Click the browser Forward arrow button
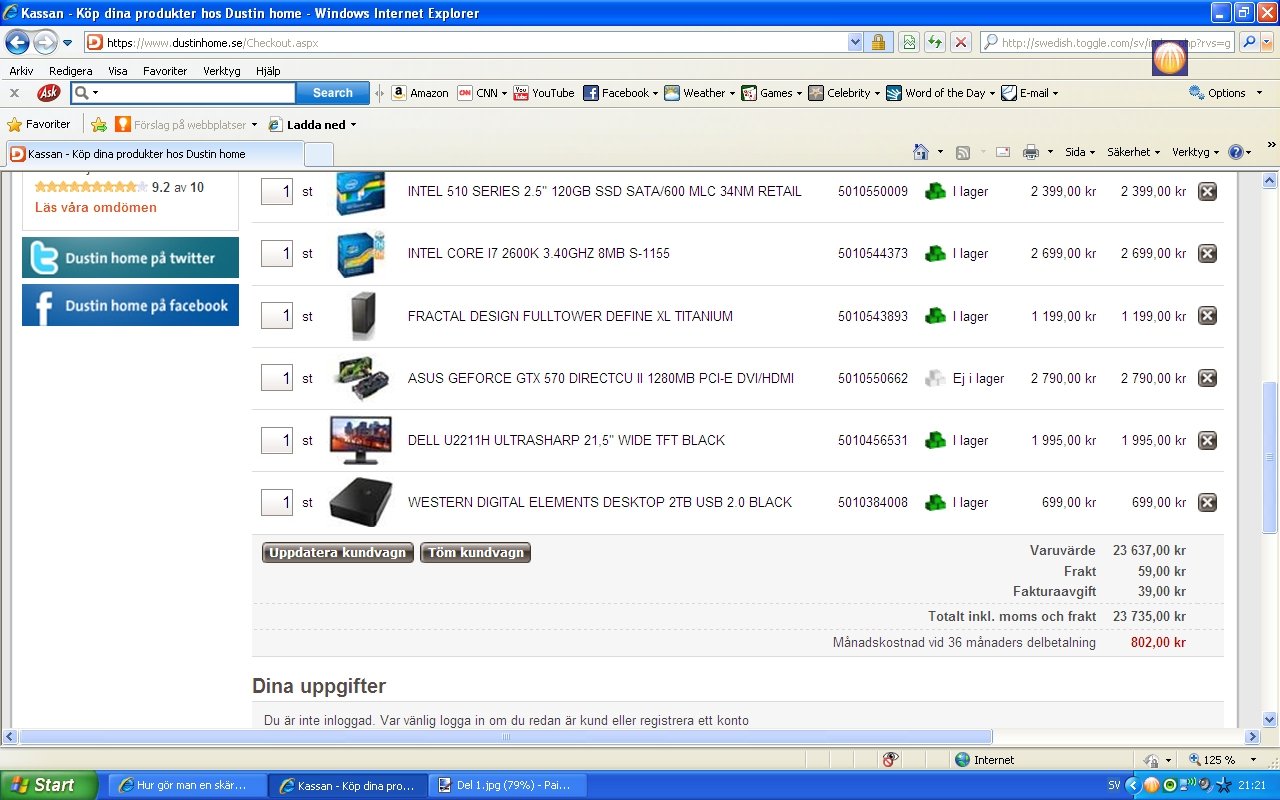1280x800 pixels. (x=44, y=42)
